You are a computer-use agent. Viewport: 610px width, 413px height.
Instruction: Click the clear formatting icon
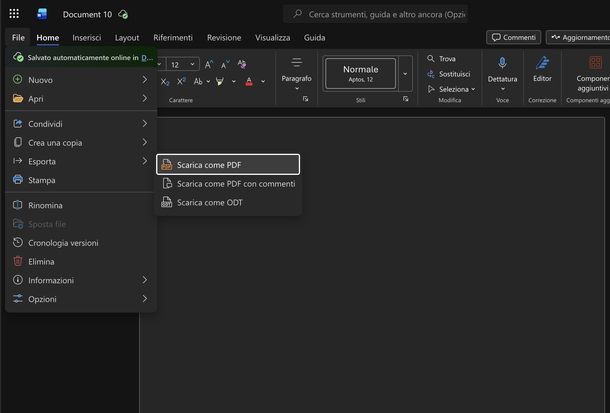tap(242, 65)
